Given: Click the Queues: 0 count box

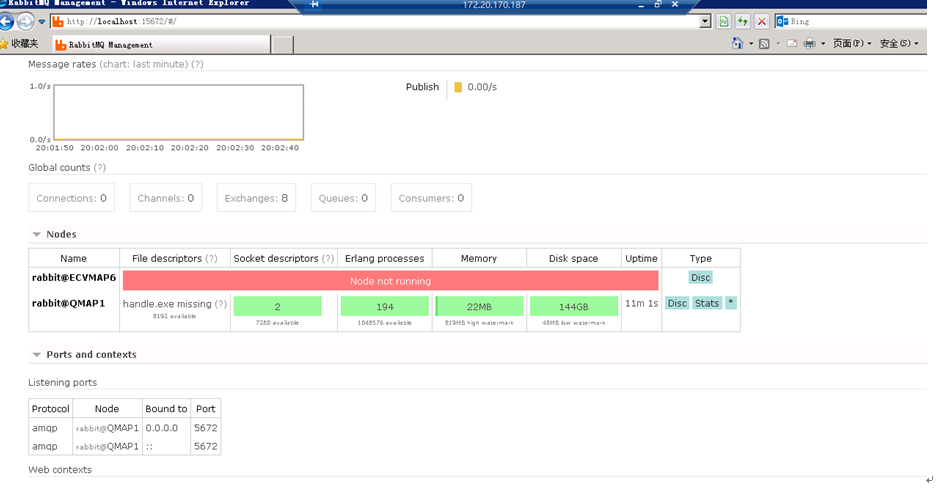Looking at the screenshot, I should click(x=343, y=198).
